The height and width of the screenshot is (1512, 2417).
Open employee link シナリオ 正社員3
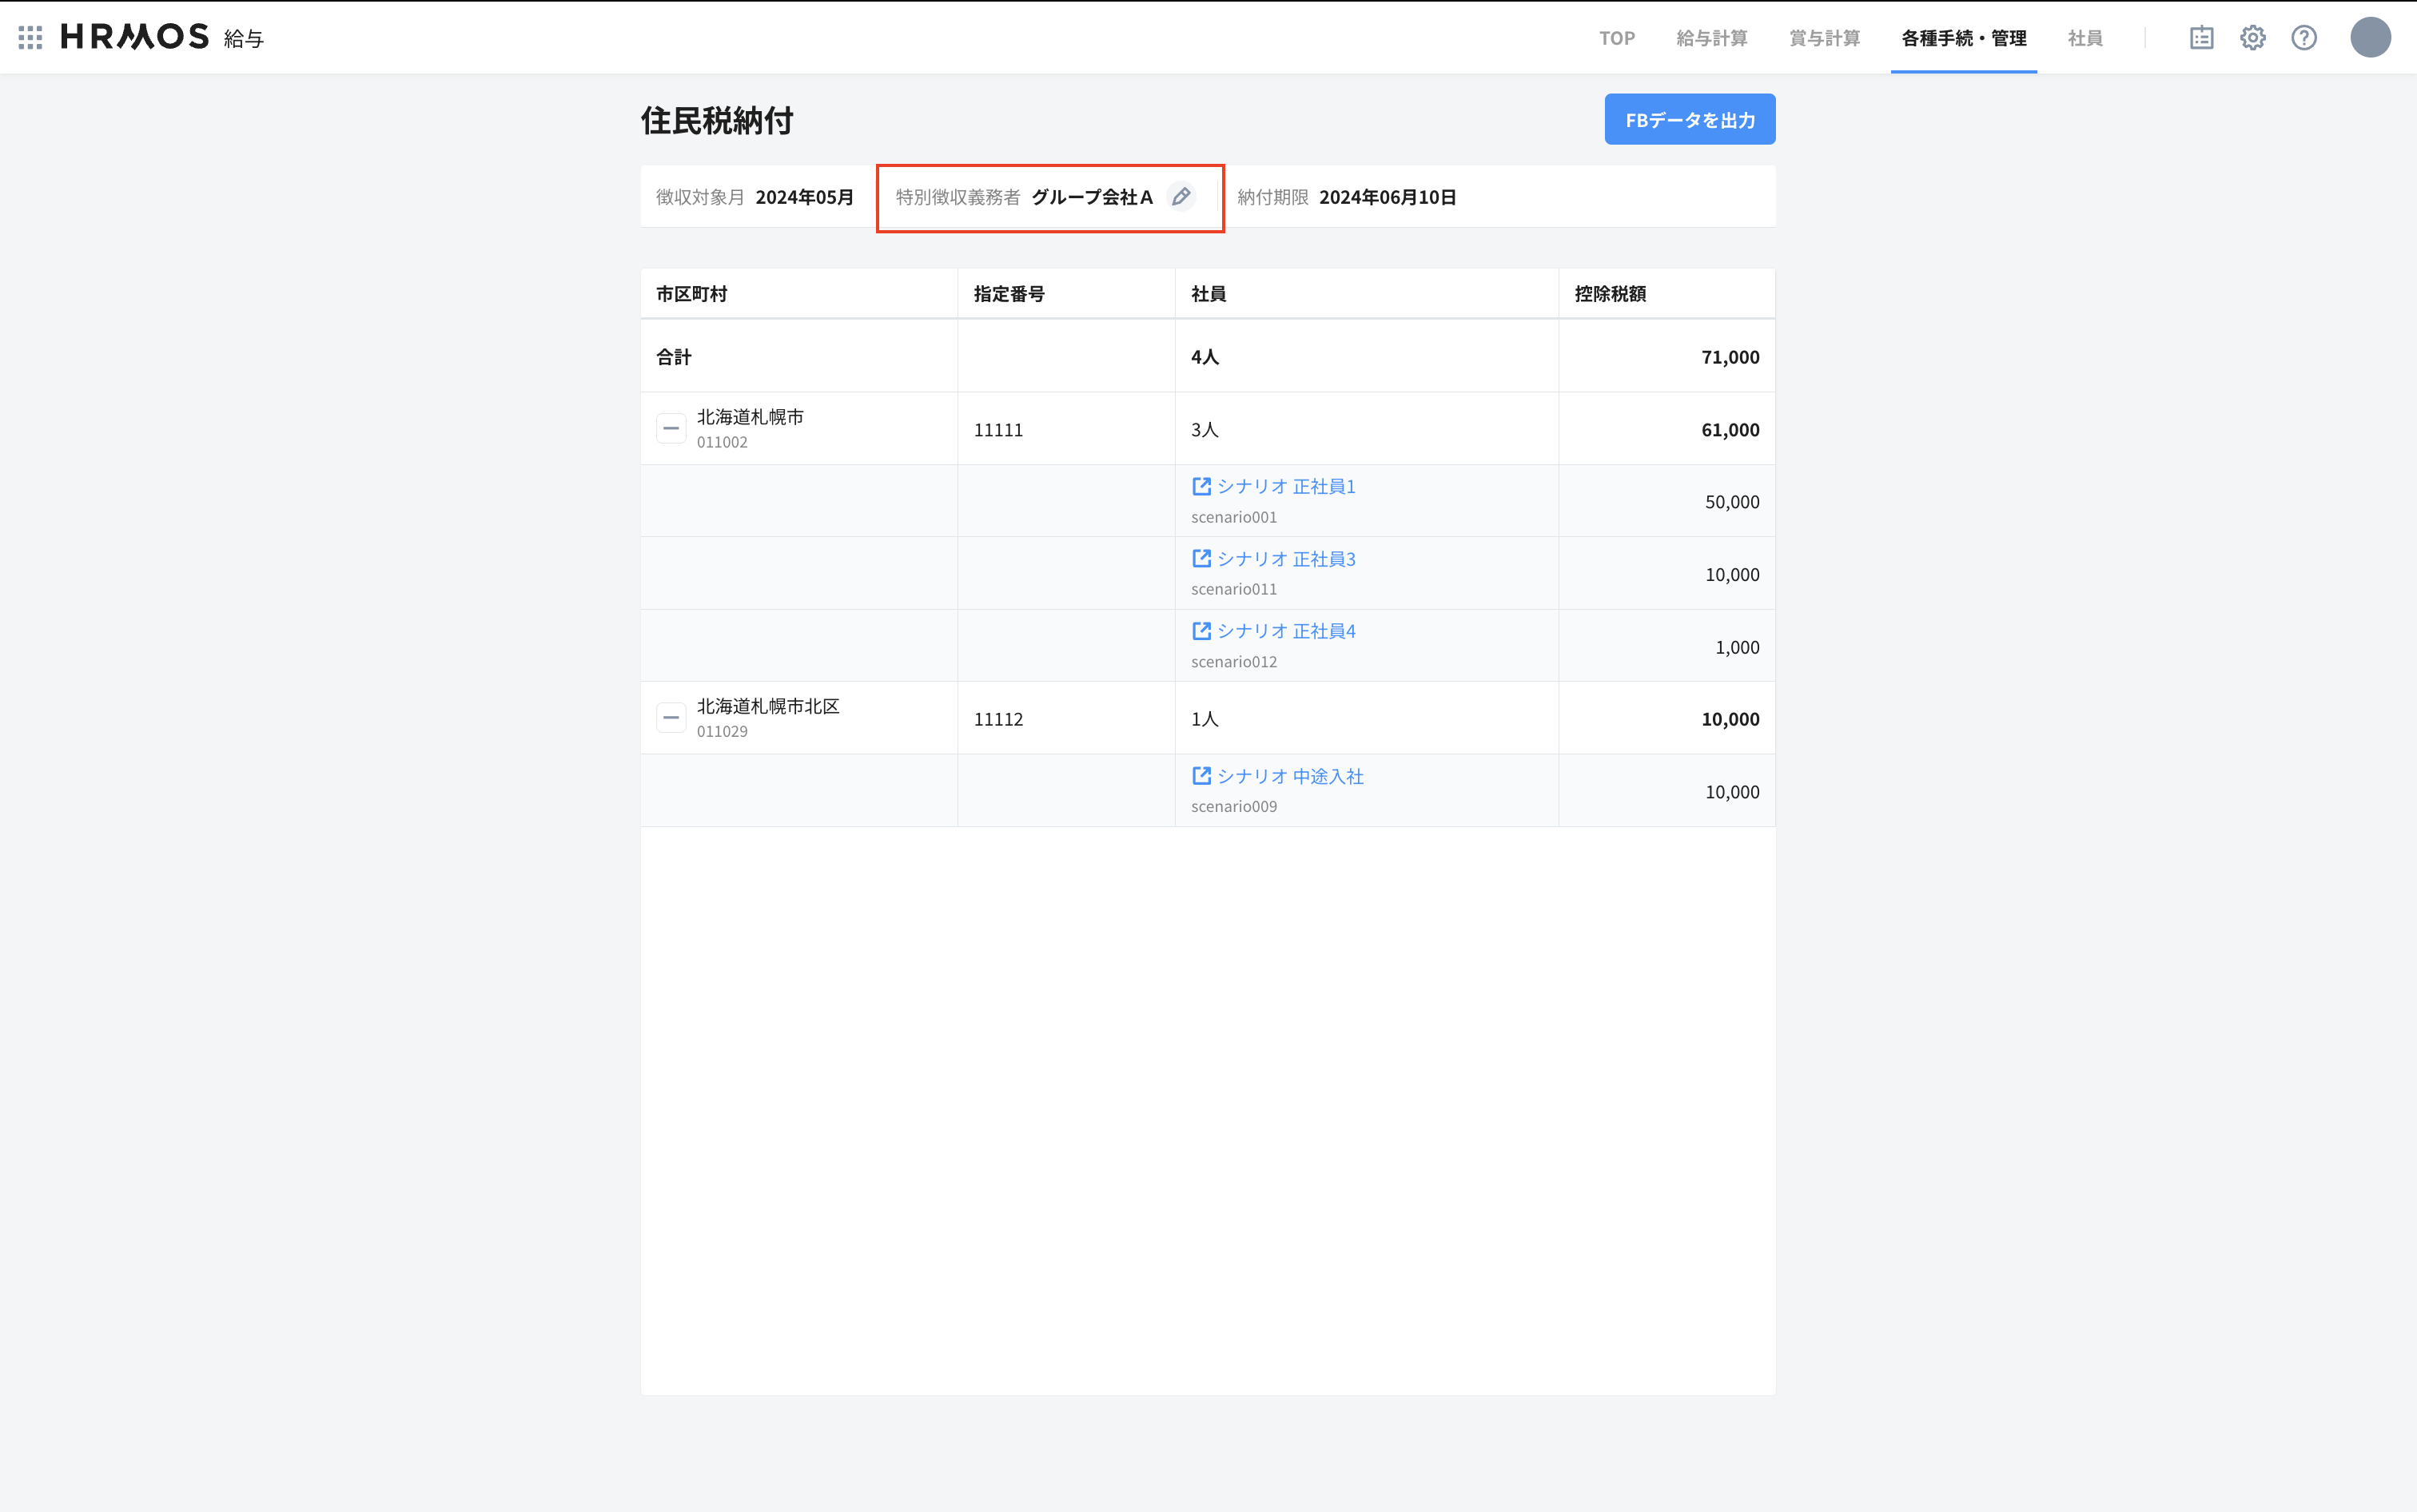1286,559
